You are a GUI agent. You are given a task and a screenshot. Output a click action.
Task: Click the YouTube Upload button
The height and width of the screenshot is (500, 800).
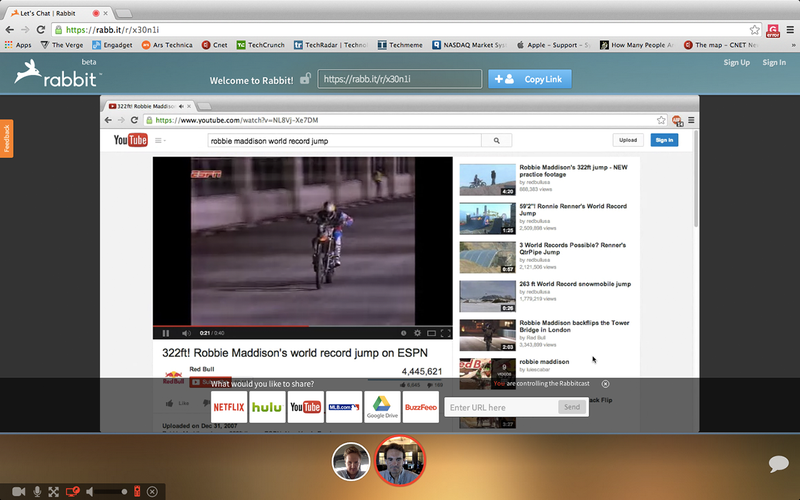point(628,140)
